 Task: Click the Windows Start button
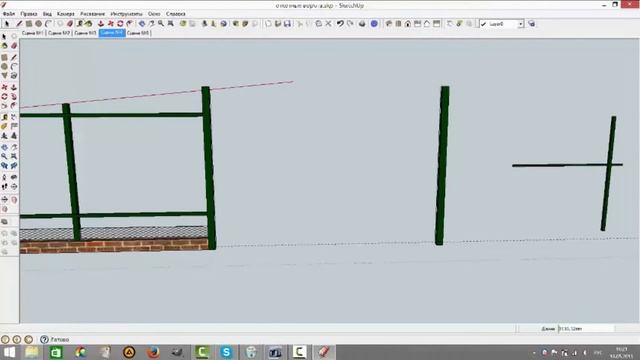click(x=9, y=352)
